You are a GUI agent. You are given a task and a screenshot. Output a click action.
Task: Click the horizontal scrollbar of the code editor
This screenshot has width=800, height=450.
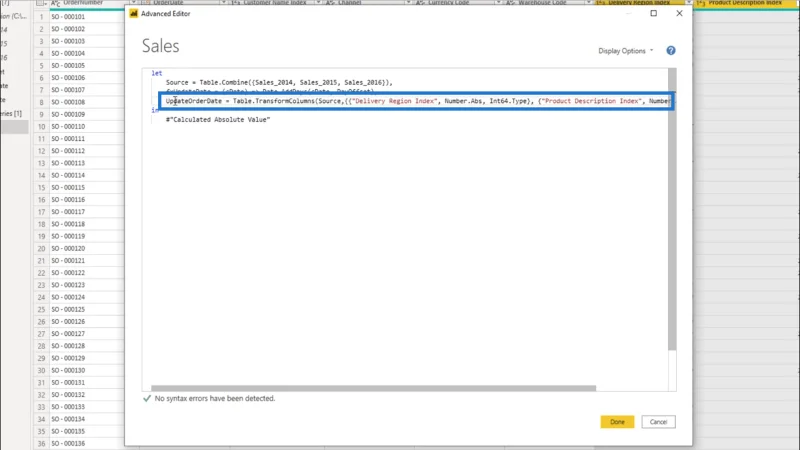coord(373,388)
